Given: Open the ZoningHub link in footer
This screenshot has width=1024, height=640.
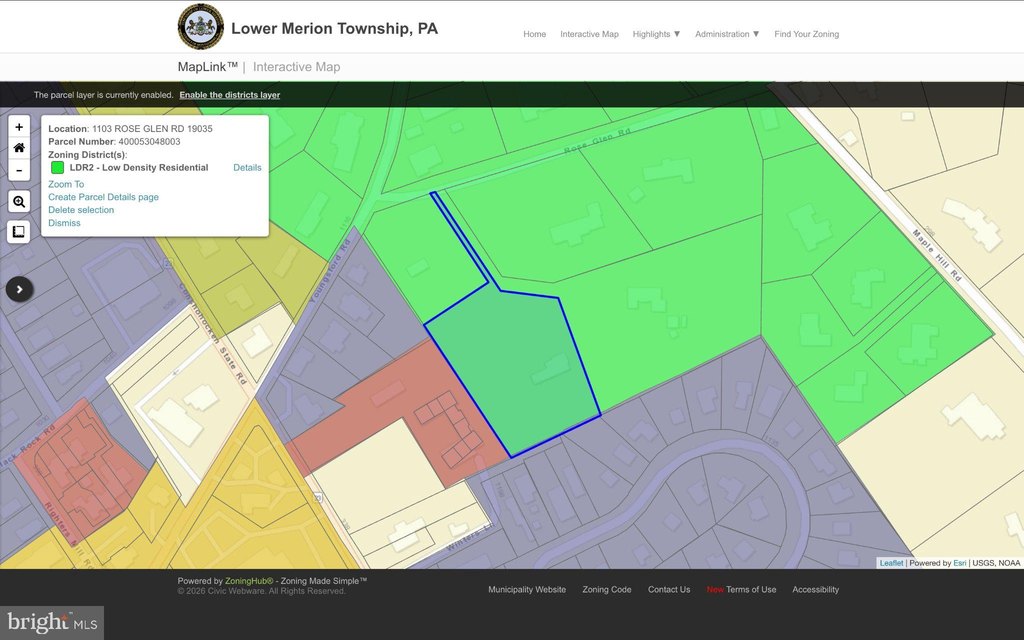Looking at the screenshot, I should click(249, 581).
